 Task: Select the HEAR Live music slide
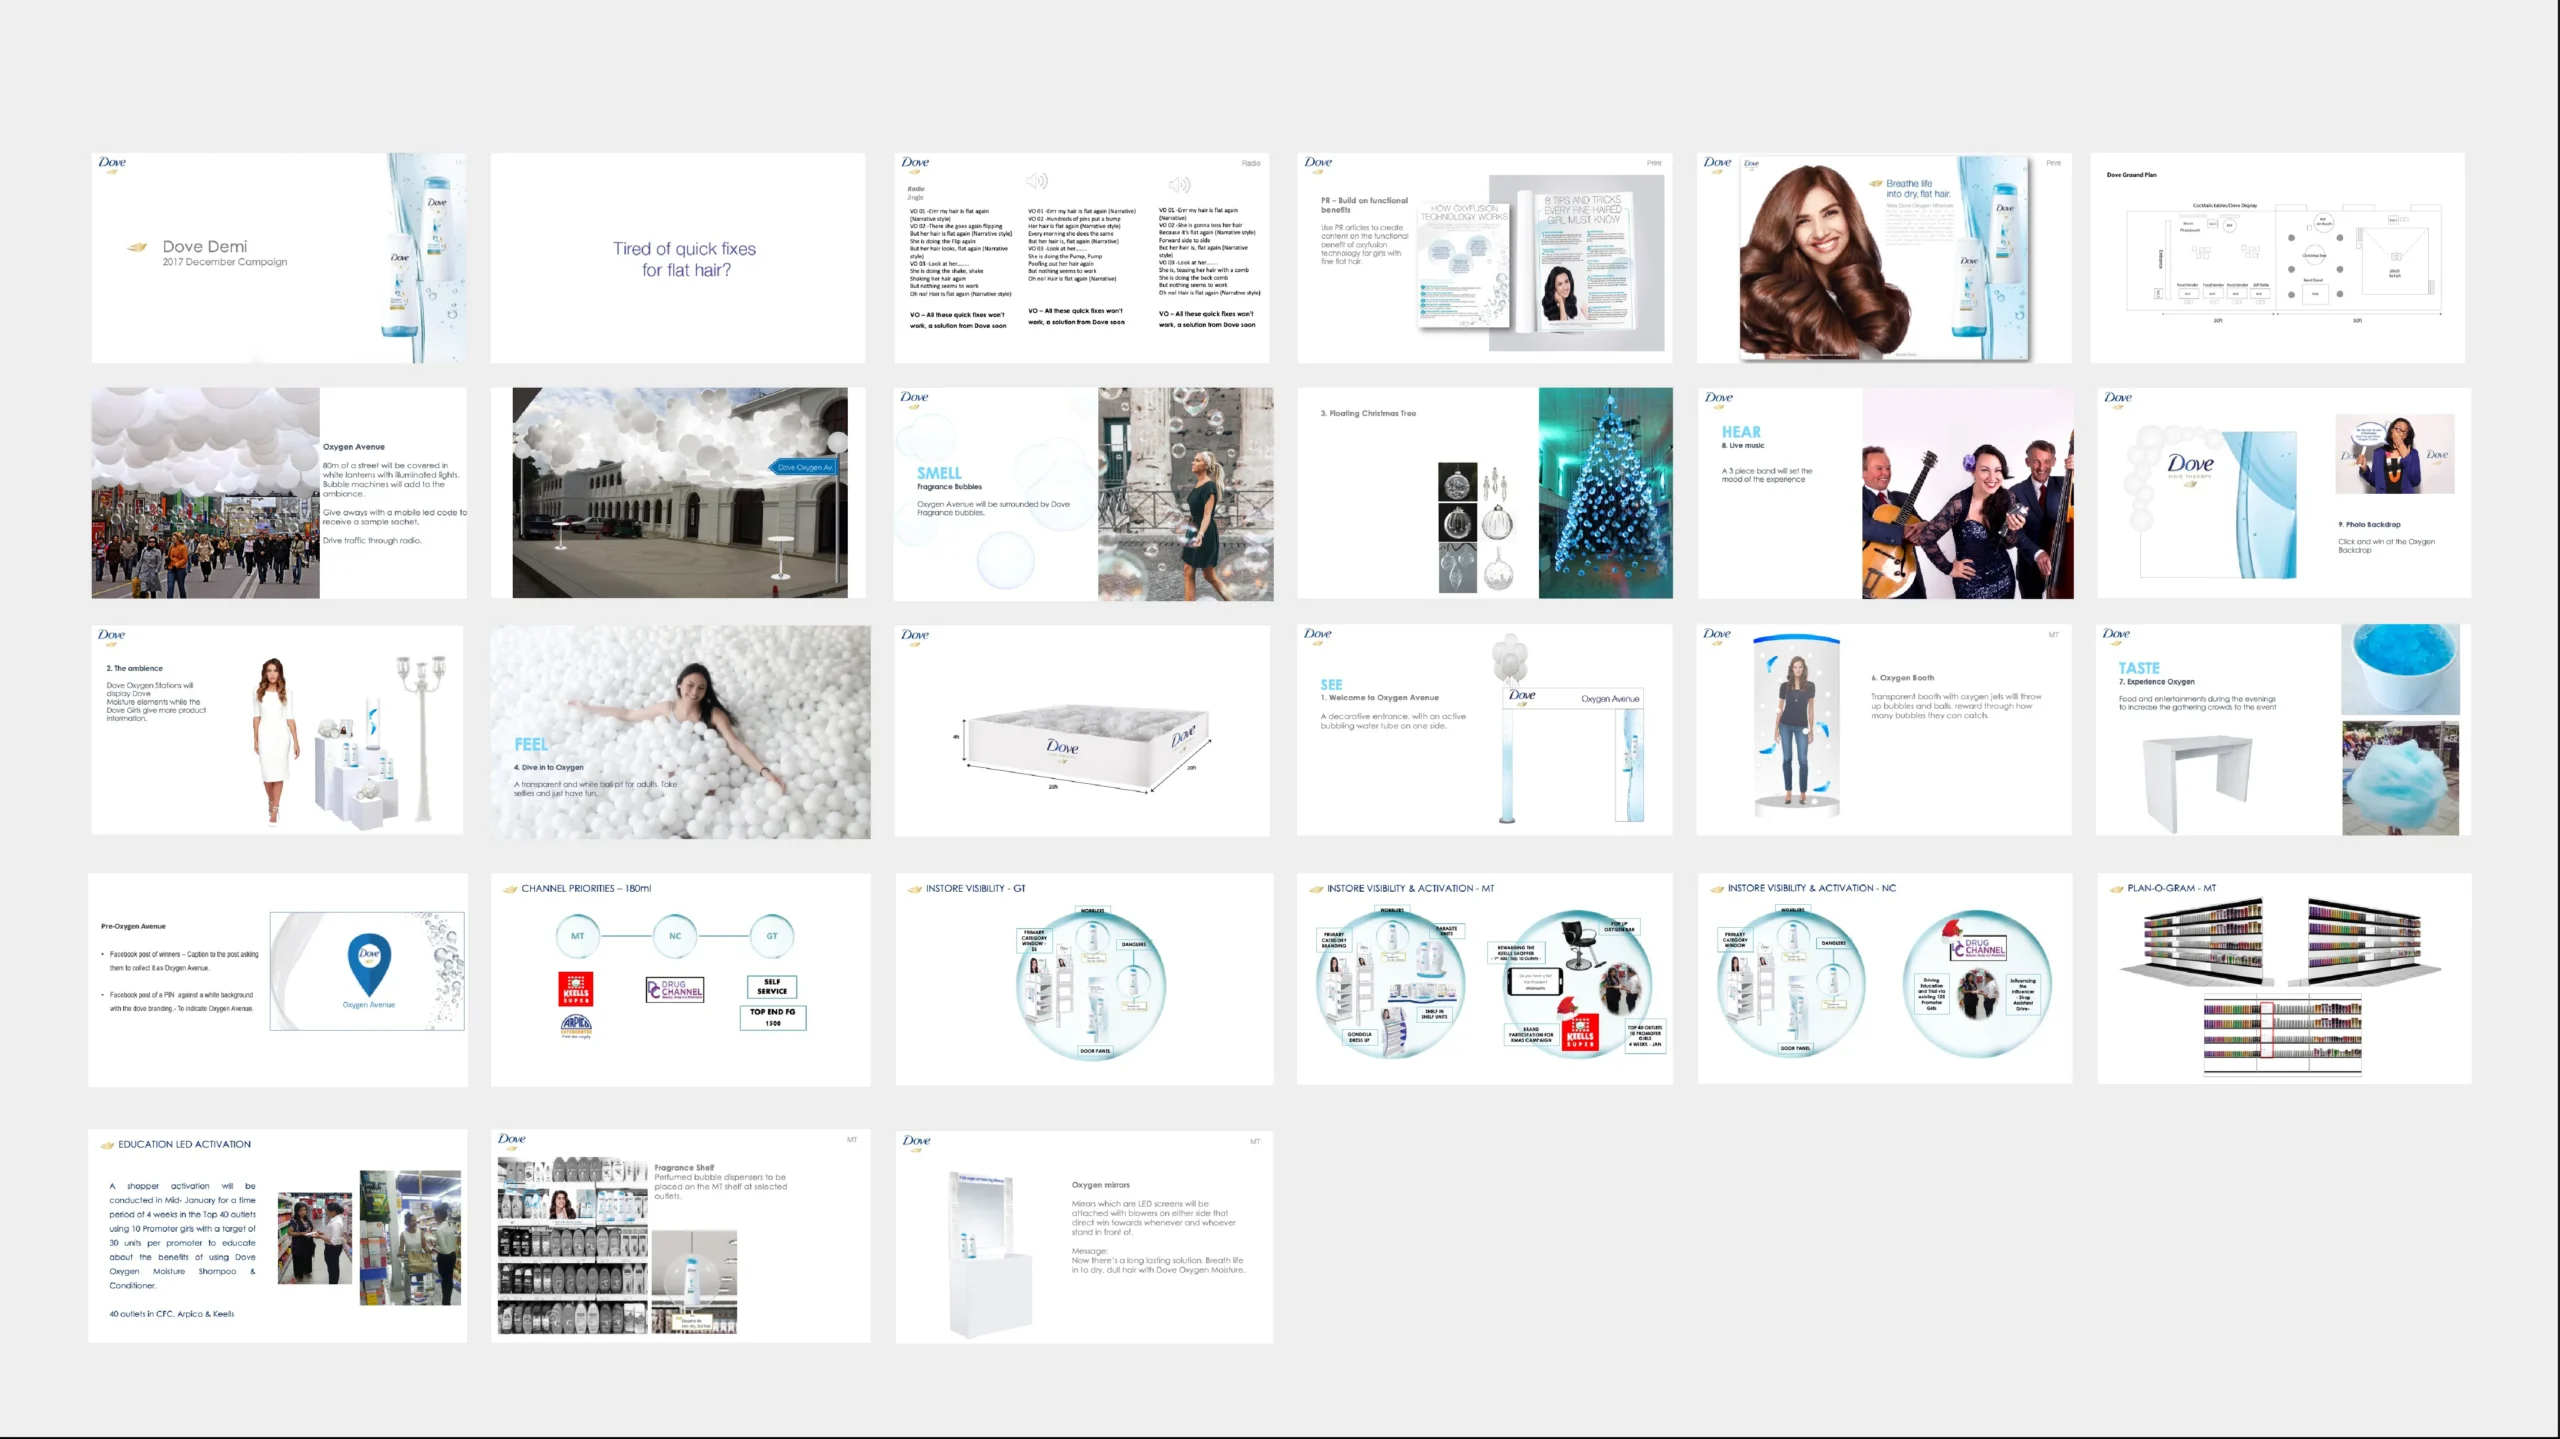(x=1884, y=493)
